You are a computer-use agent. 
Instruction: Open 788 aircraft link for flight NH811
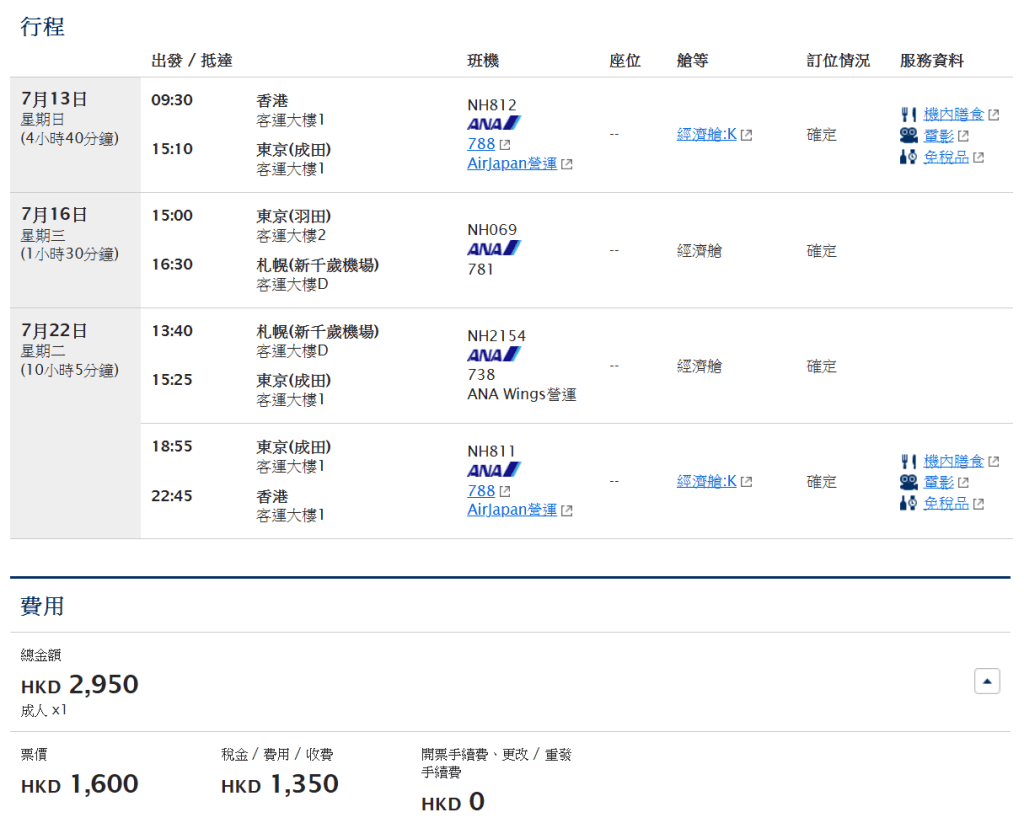(481, 491)
